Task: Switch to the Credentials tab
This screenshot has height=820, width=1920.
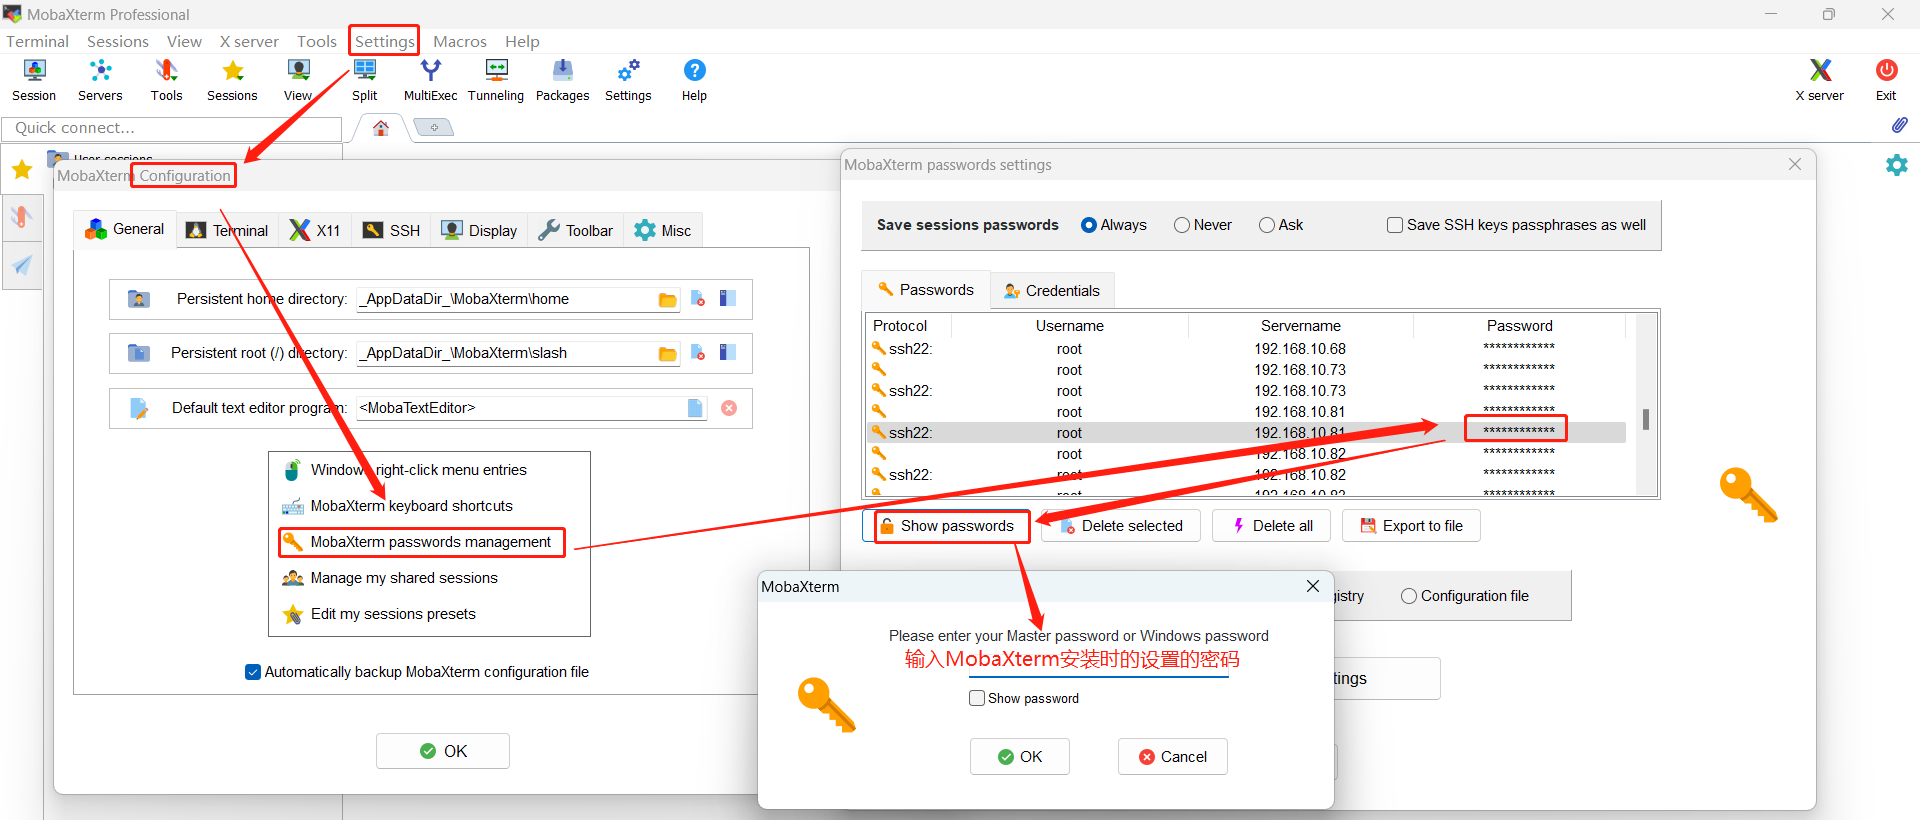Action: 1052,291
